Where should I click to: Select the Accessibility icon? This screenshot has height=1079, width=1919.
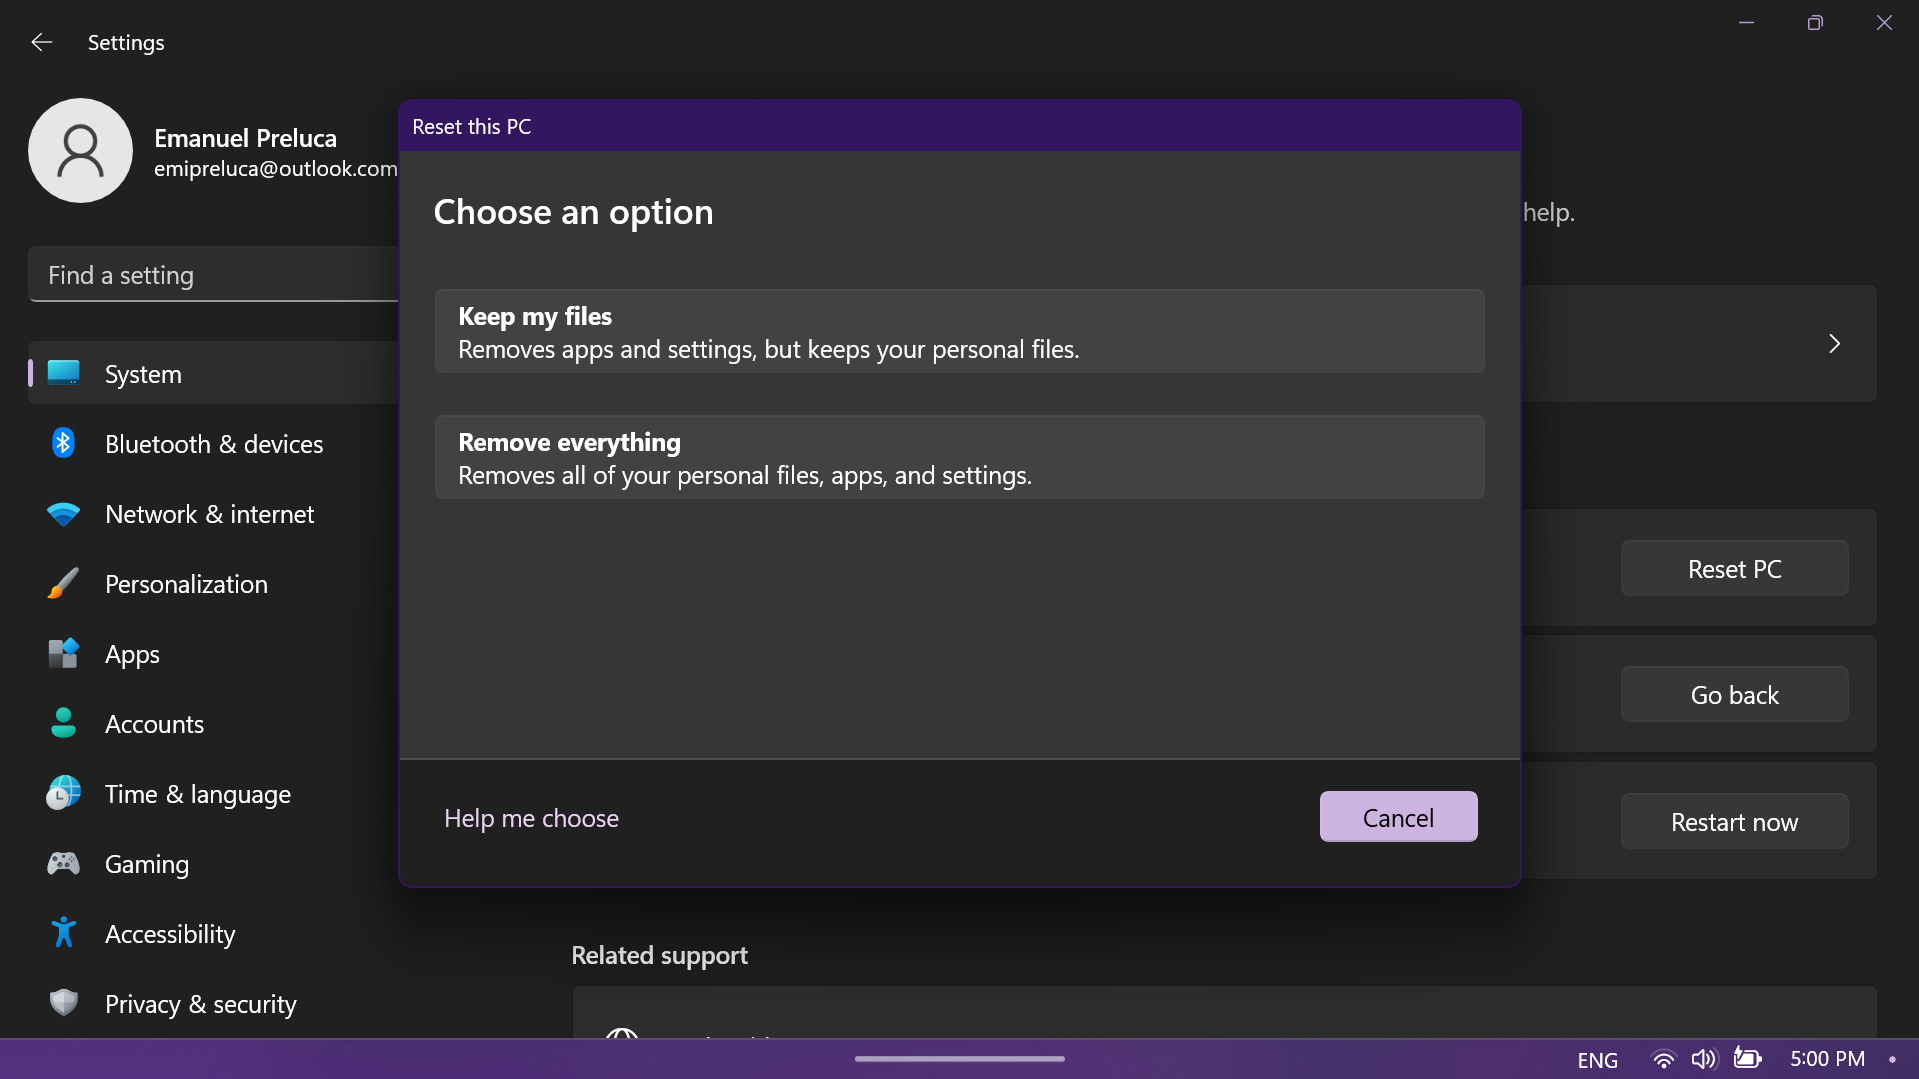coord(63,932)
